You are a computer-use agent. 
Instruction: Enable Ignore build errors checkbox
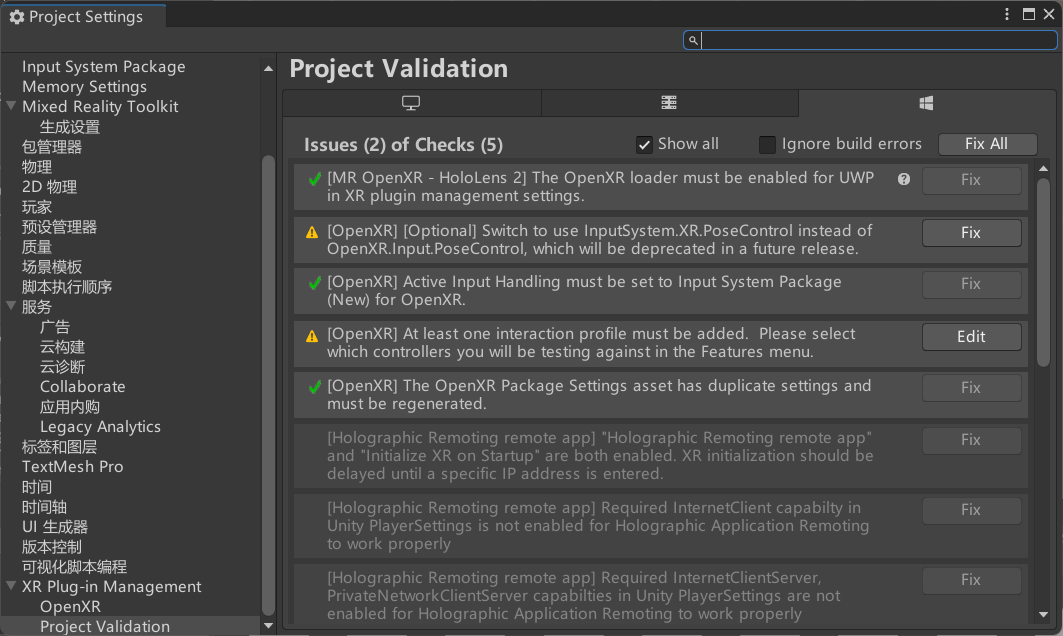(x=767, y=145)
